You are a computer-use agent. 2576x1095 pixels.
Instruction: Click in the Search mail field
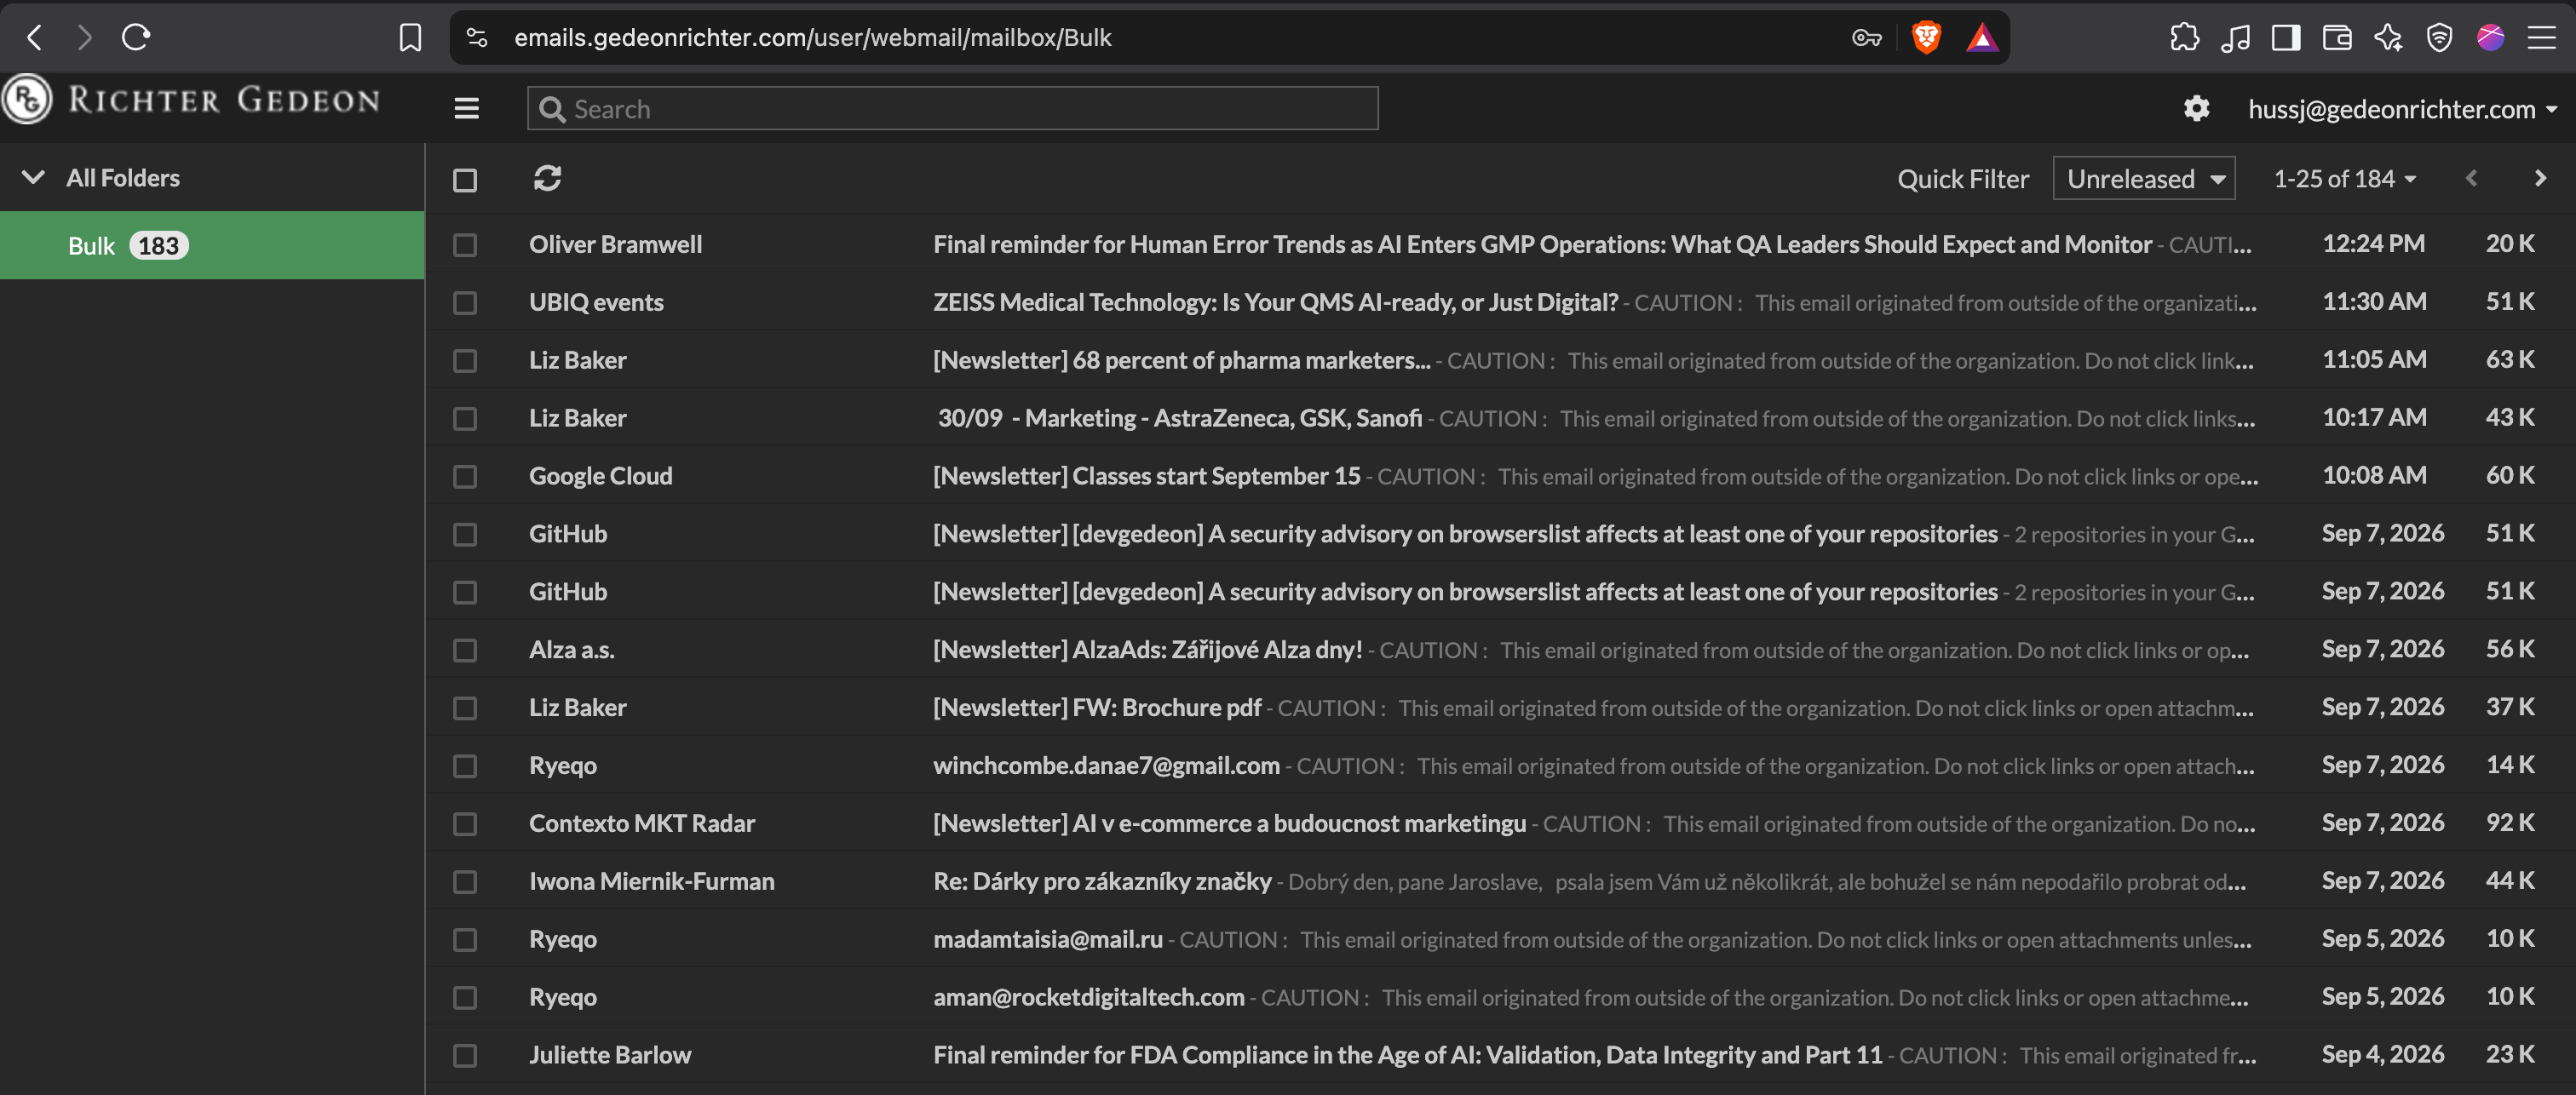pos(952,108)
